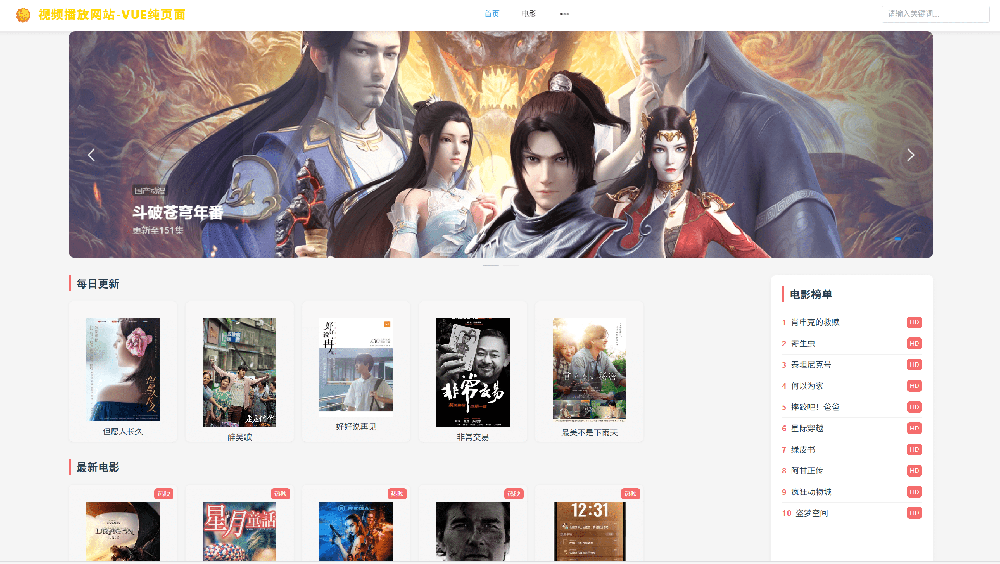Open 星月童话 poster in 最新电影
Screen dimensions: 1000x564
pyautogui.click(x=240, y=531)
